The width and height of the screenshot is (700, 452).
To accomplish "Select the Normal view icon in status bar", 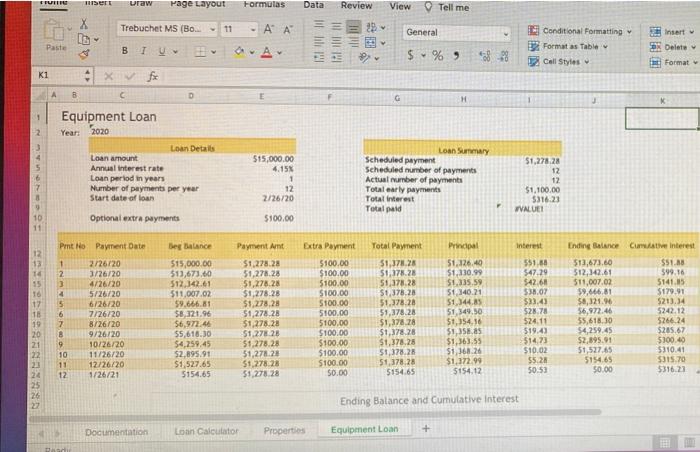I will [x=664, y=443].
